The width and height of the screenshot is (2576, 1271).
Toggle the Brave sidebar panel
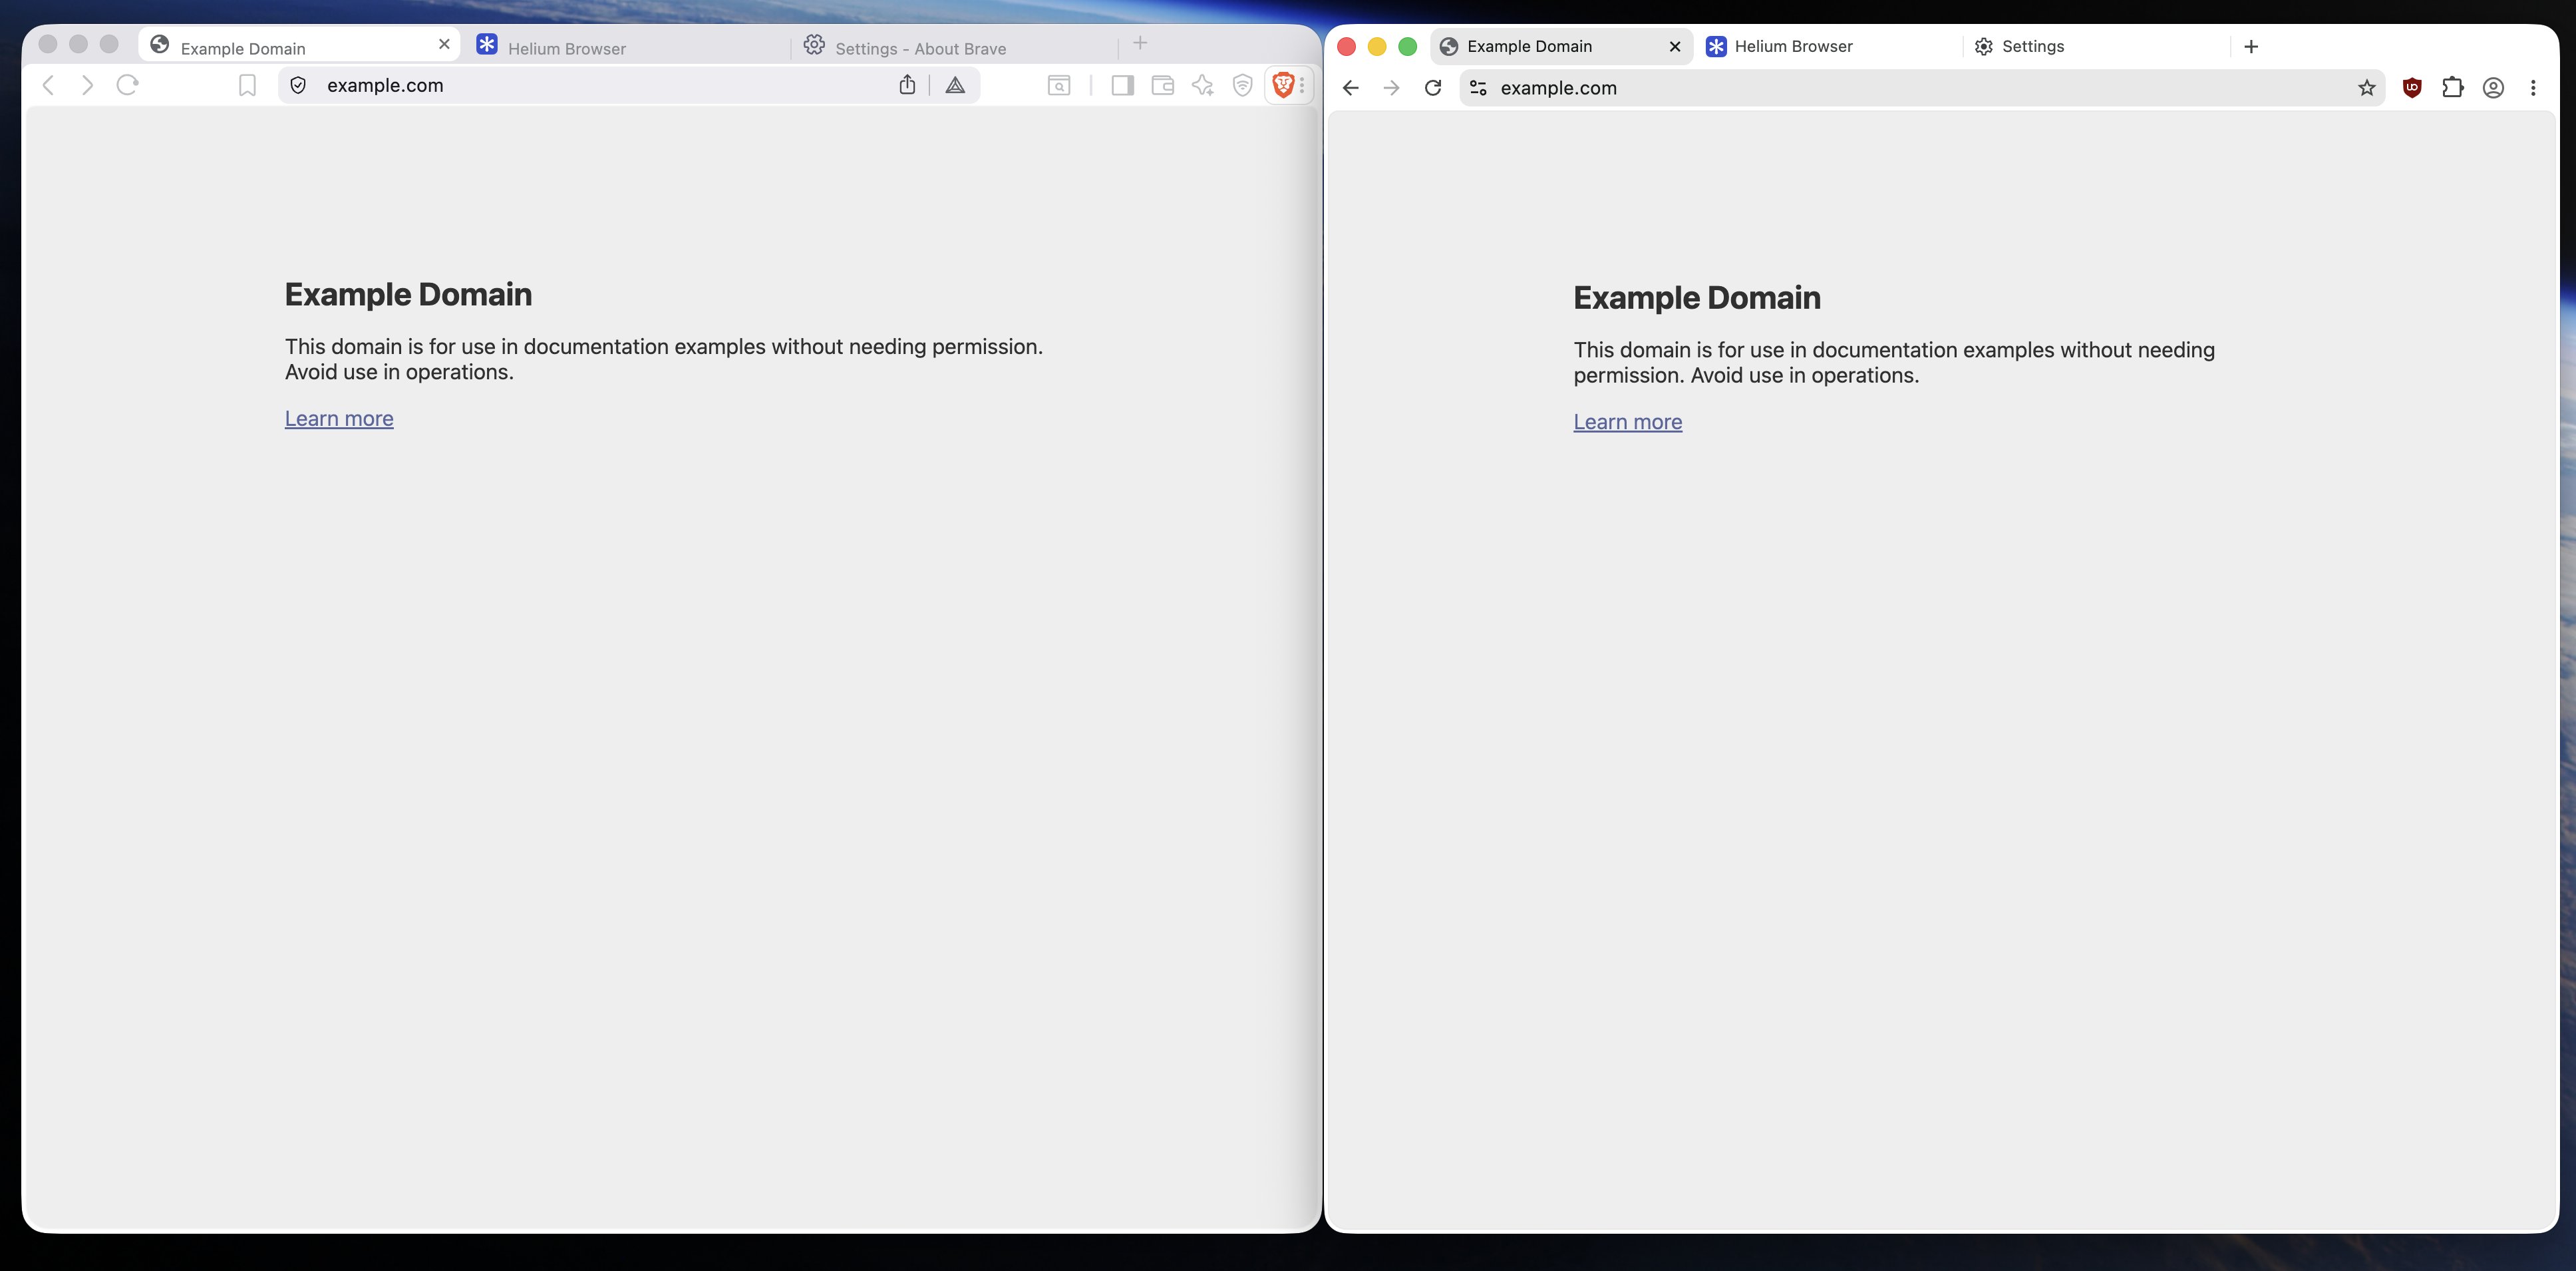(1123, 86)
